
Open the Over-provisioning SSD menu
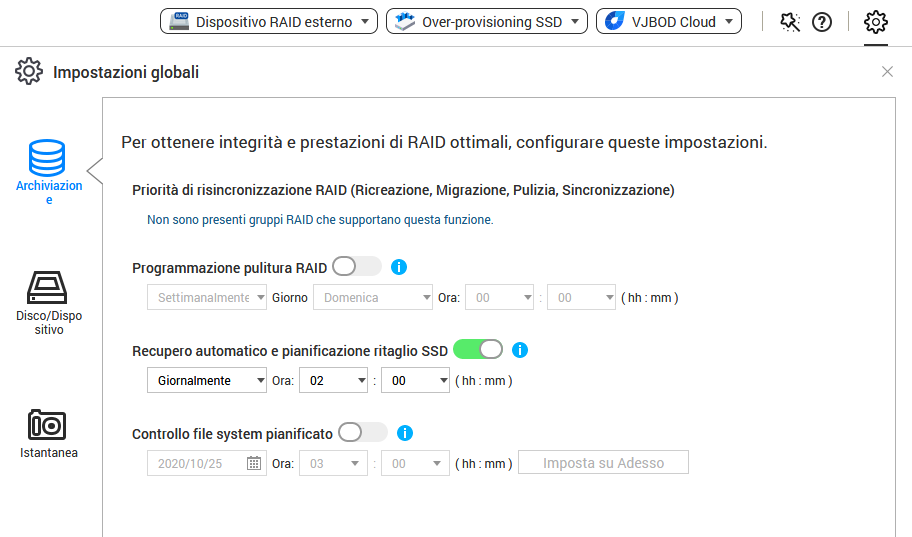click(x=486, y=21)
